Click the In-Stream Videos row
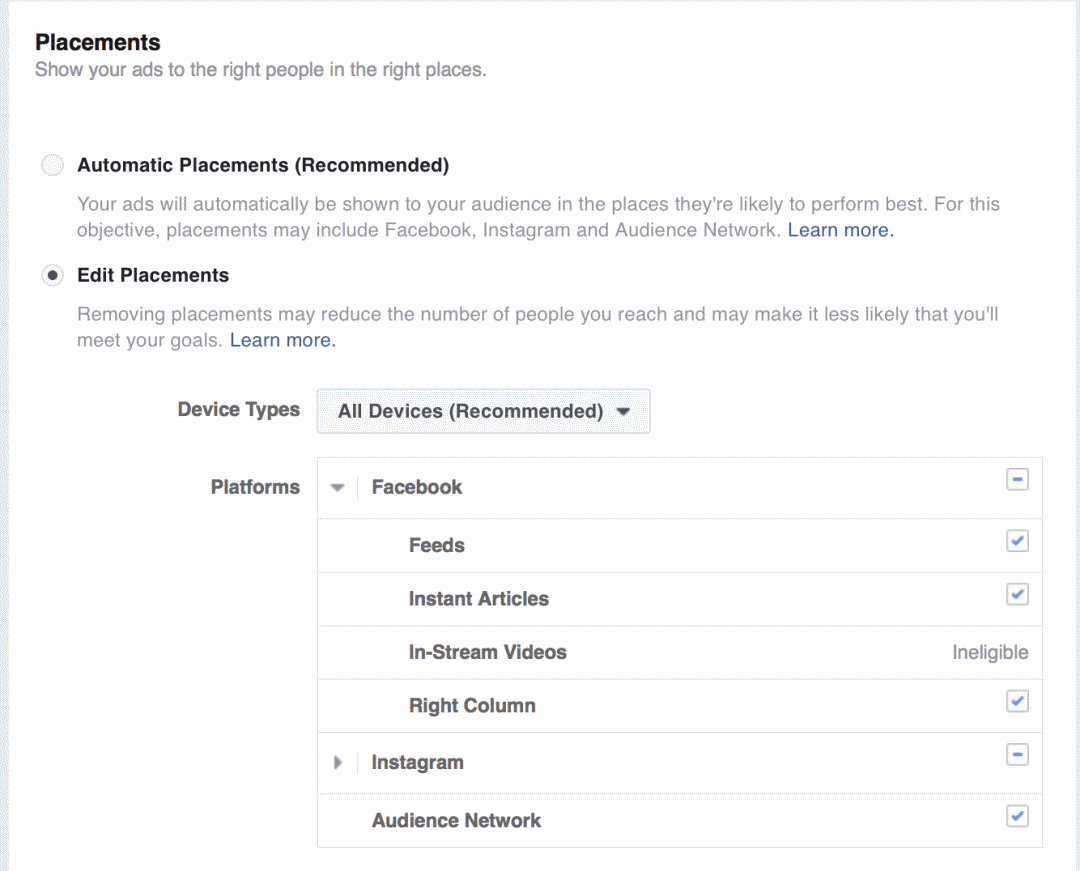This screenshot has width=1080, height=871. pyautogui.click(x=488, y=652)
